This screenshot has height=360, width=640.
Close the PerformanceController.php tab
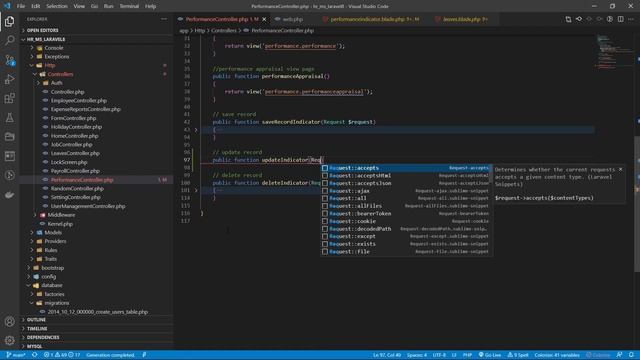click(264, 19)
